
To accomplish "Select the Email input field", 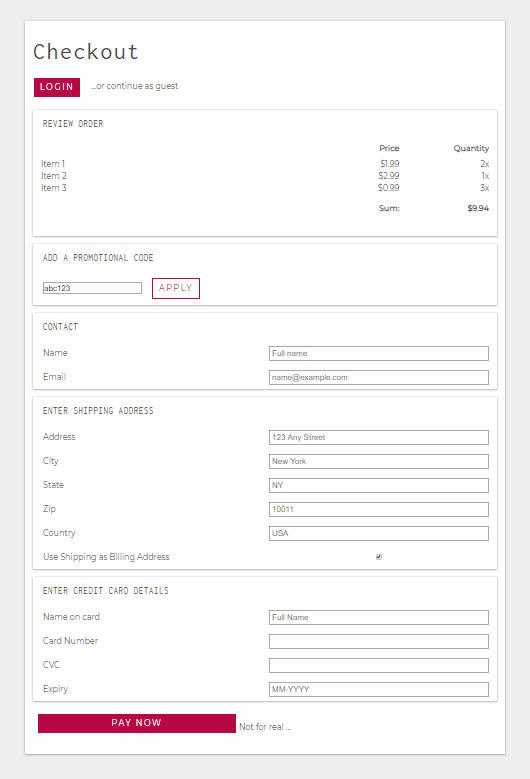I will click(379, 377).
